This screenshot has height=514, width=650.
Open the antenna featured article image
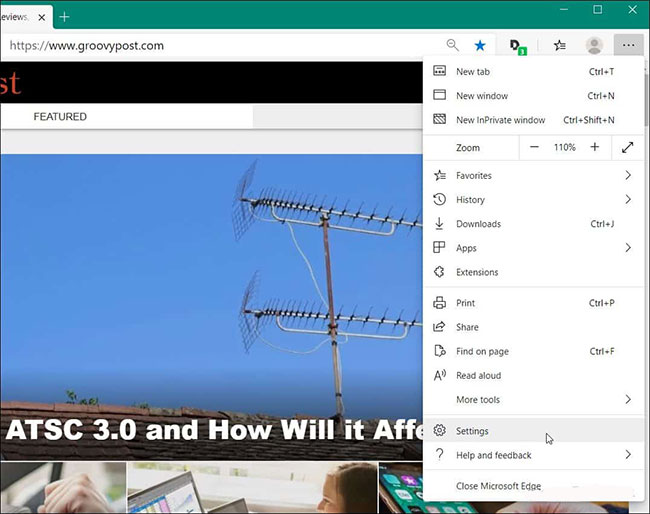pyautogui.click(x=211, y=307)
